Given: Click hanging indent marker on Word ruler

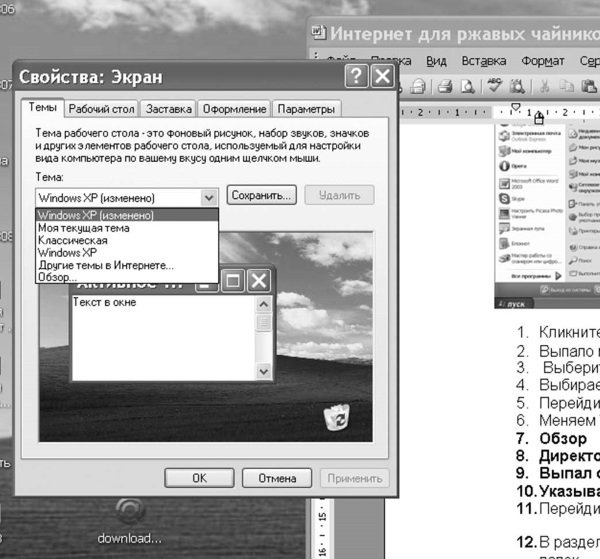Looking at the screenshot, I should [x=539, y=116].
